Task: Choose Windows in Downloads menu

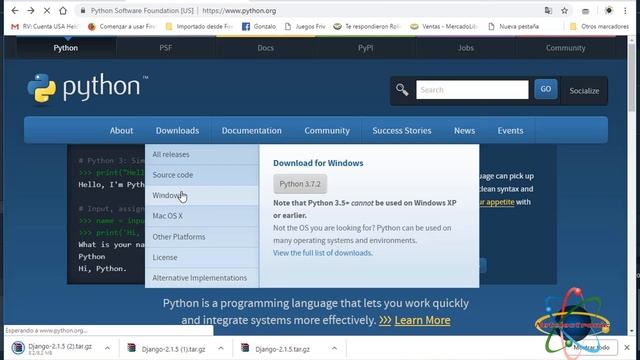Action: pos(202,196)
